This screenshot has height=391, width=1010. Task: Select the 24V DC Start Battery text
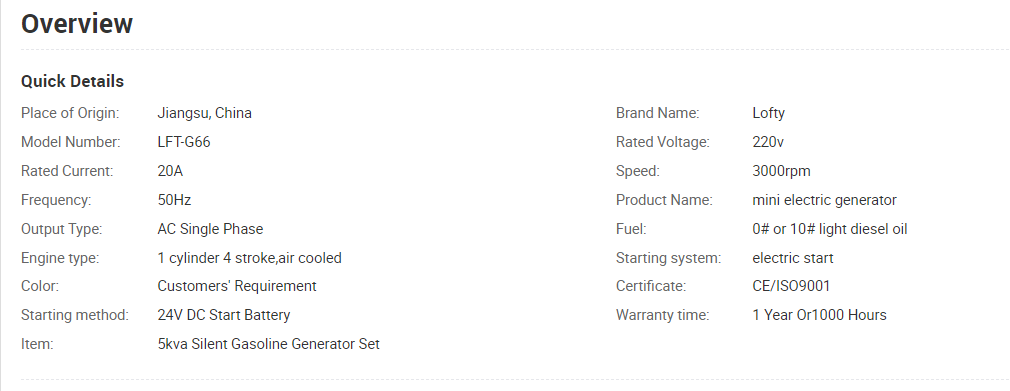click(224, 315)
